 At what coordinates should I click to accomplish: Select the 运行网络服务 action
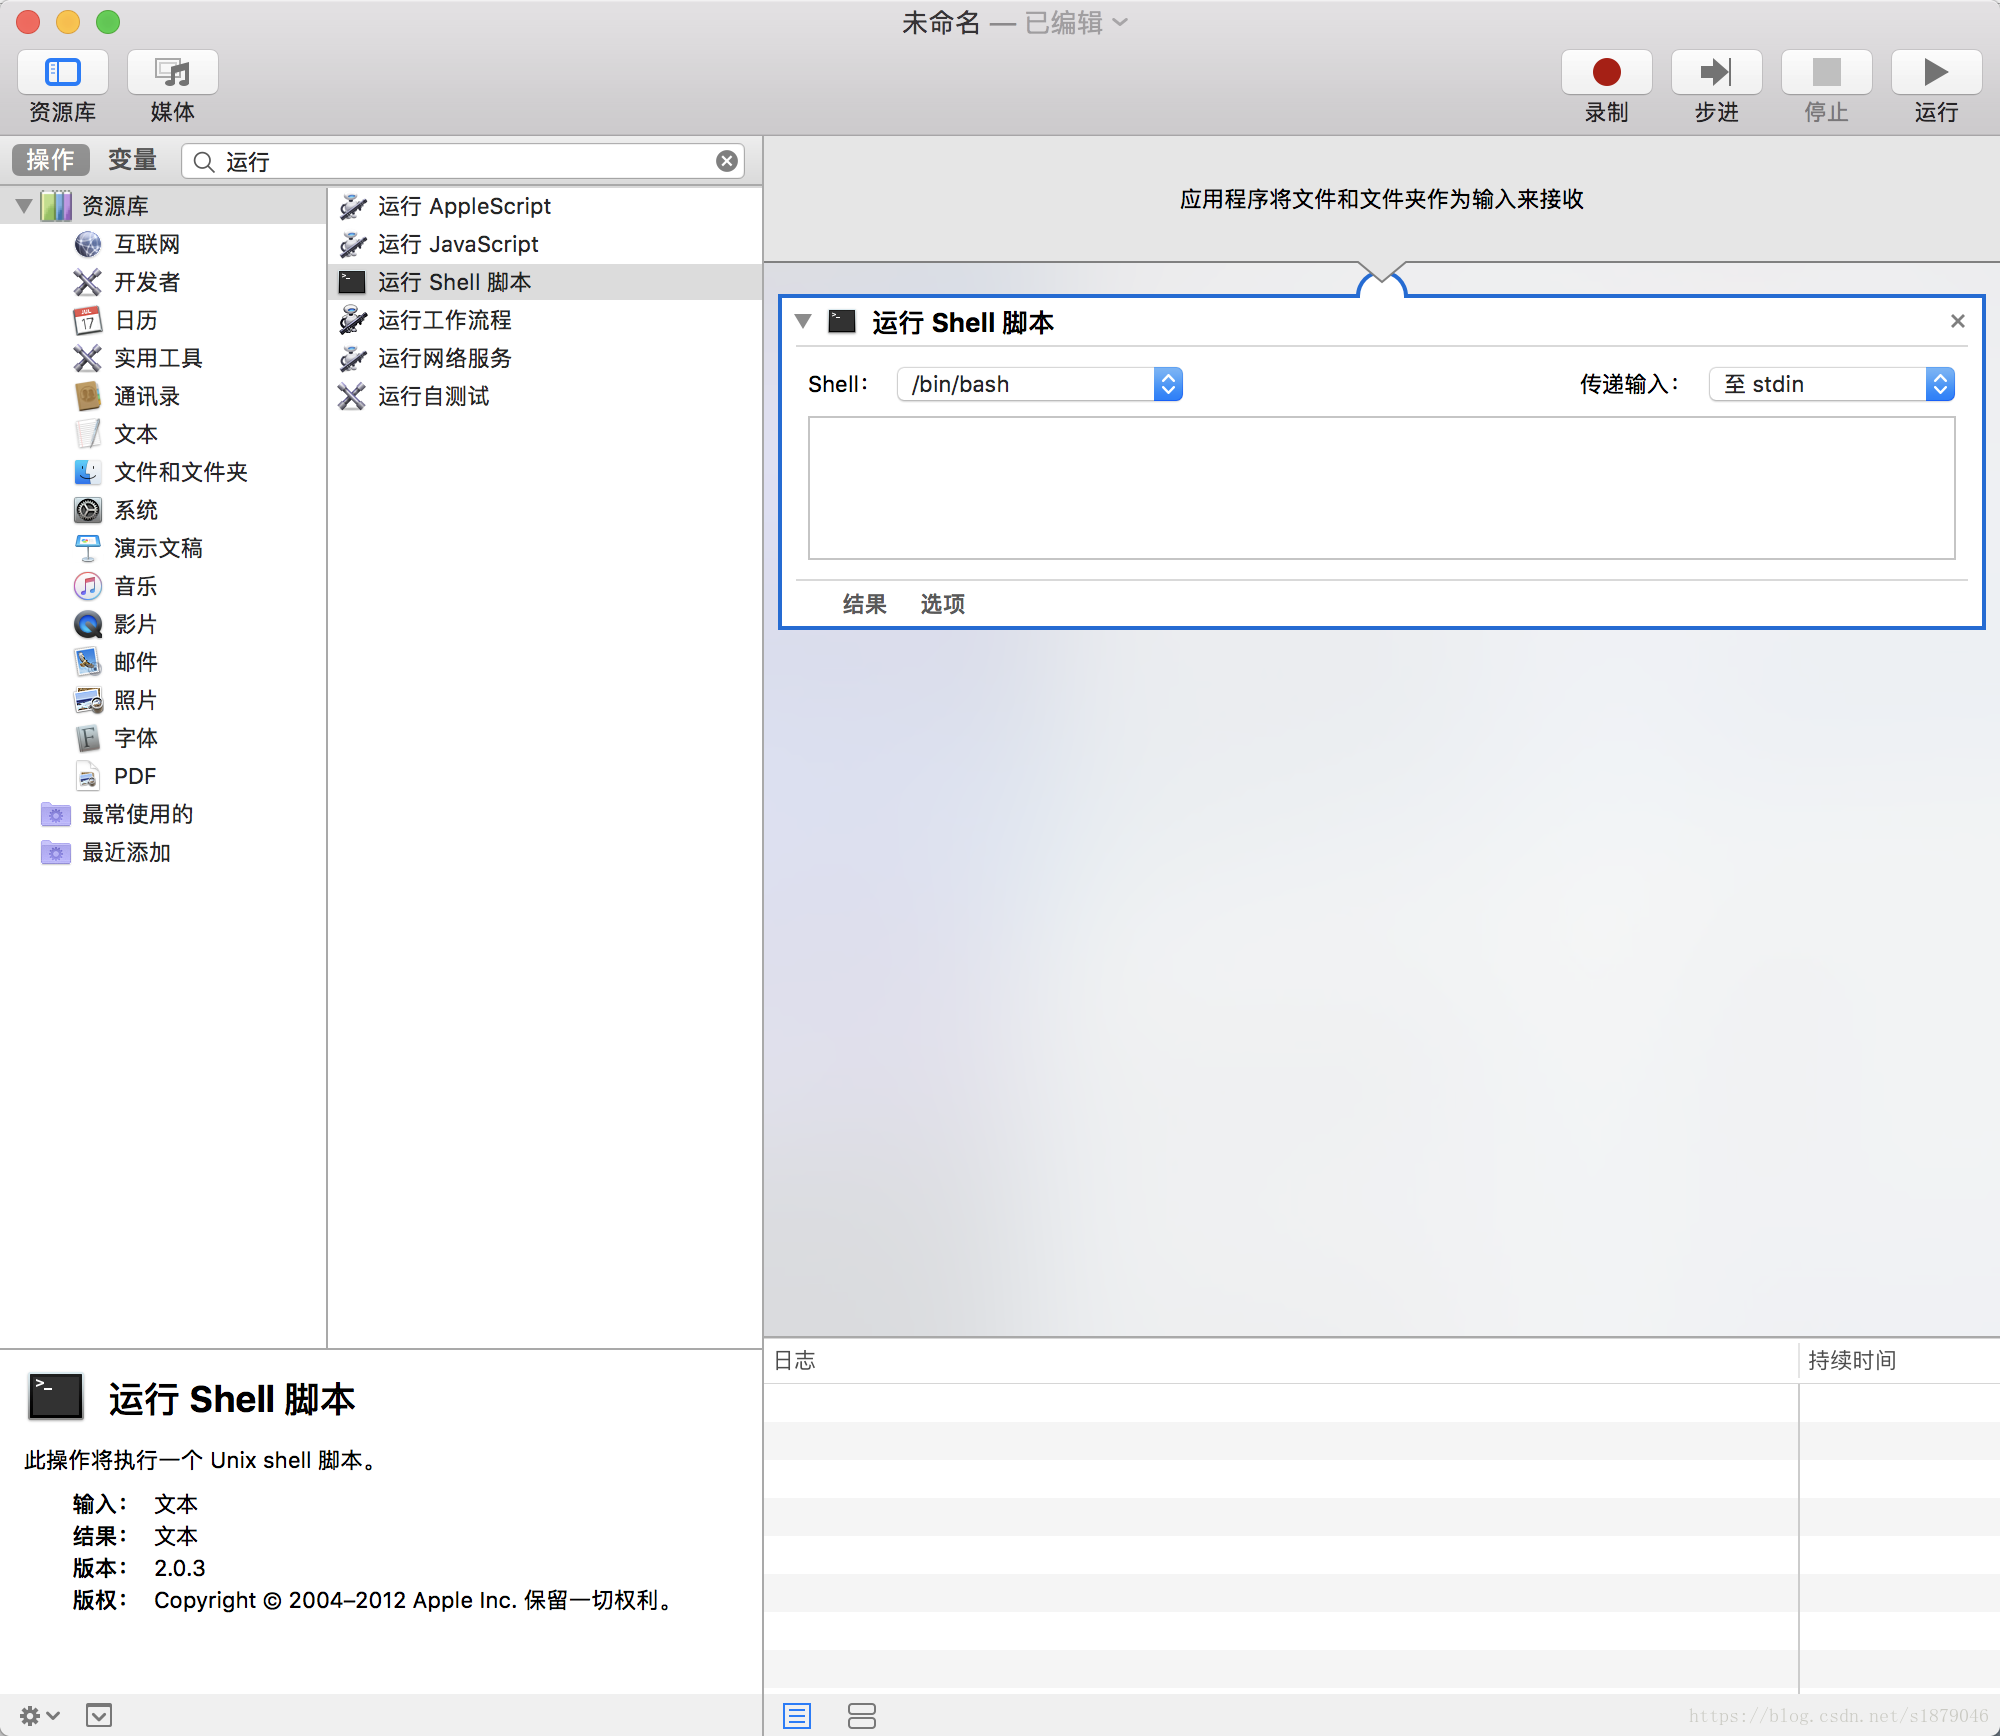pyautogui.click(x=545, y=358)
